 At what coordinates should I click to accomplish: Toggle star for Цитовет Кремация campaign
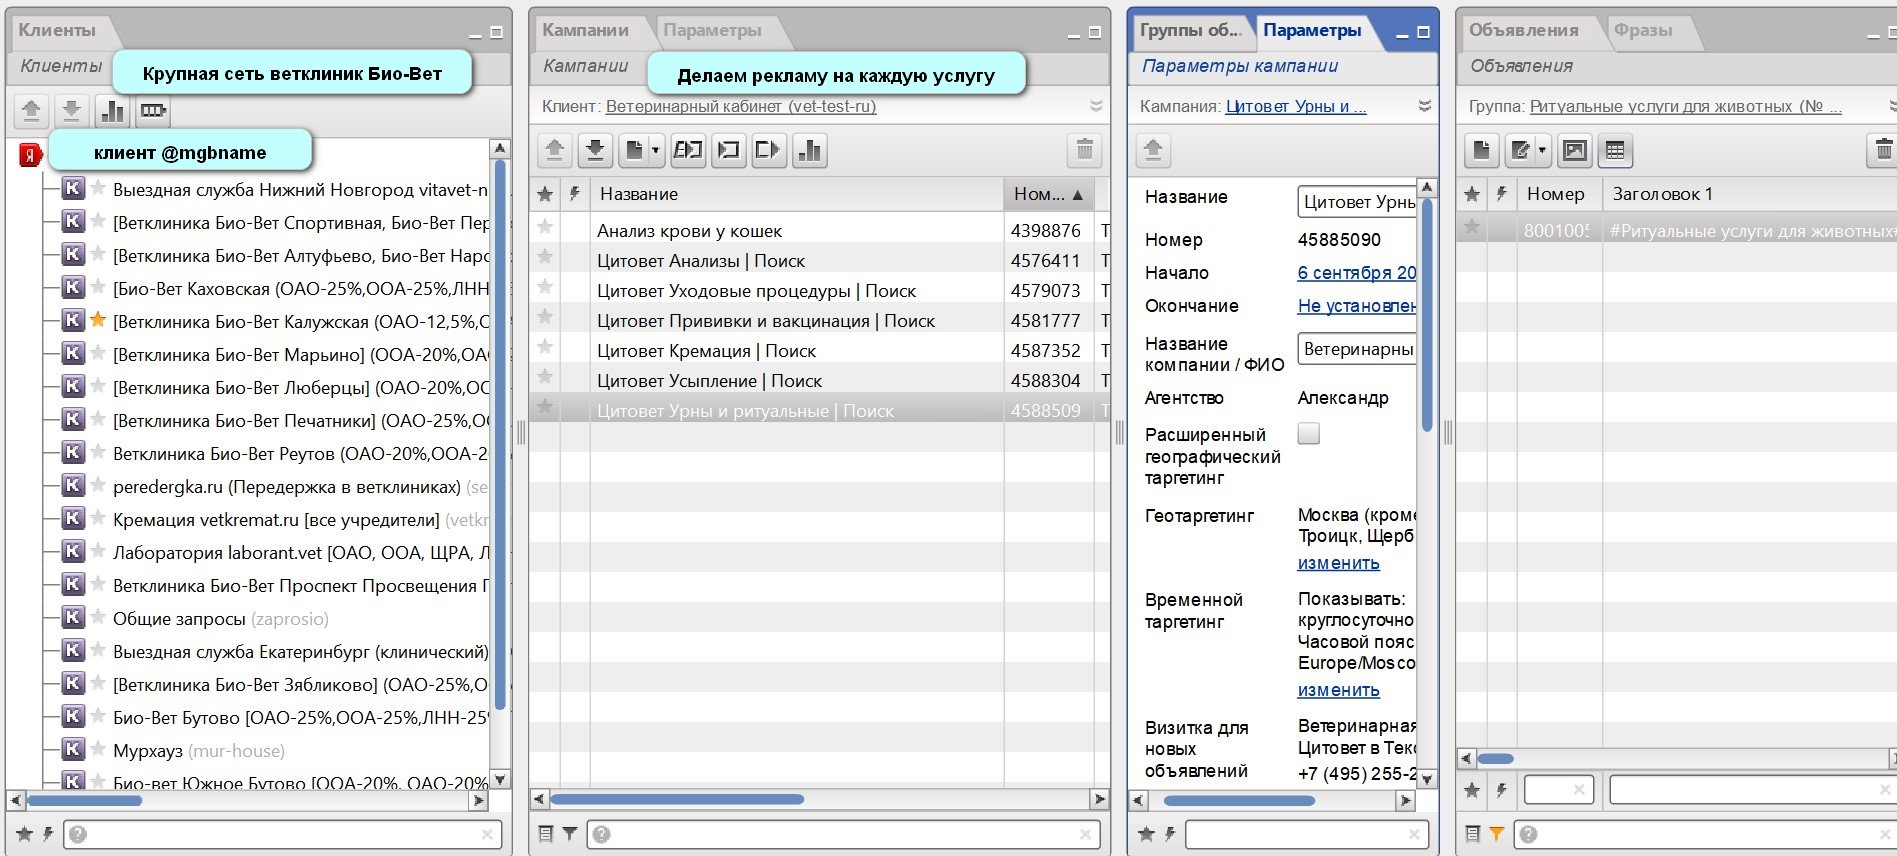click(x=545, y=347)
